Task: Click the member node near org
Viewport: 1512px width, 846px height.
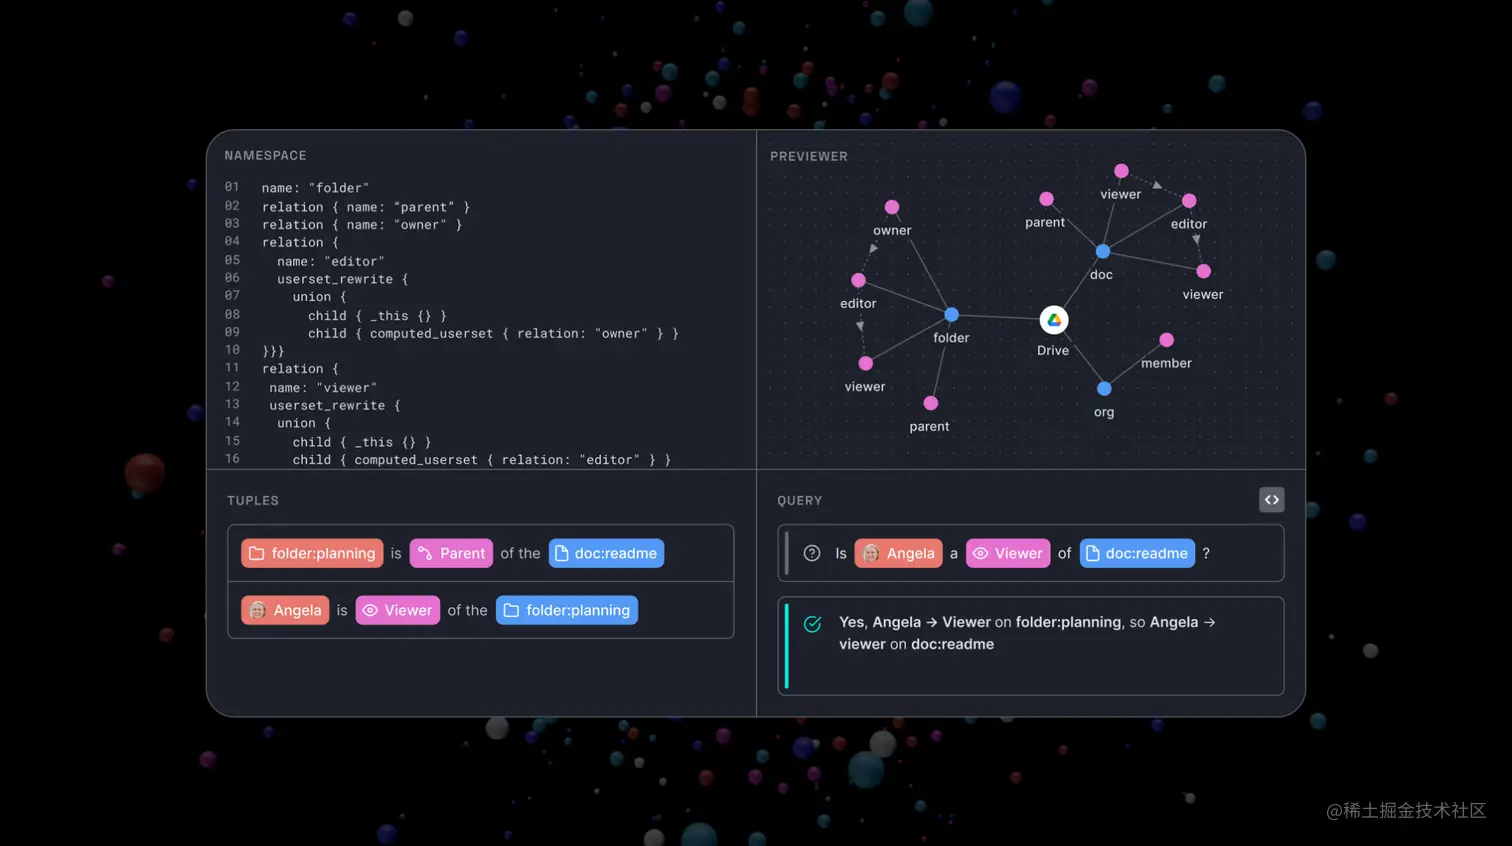Action: pos(1166,340)
